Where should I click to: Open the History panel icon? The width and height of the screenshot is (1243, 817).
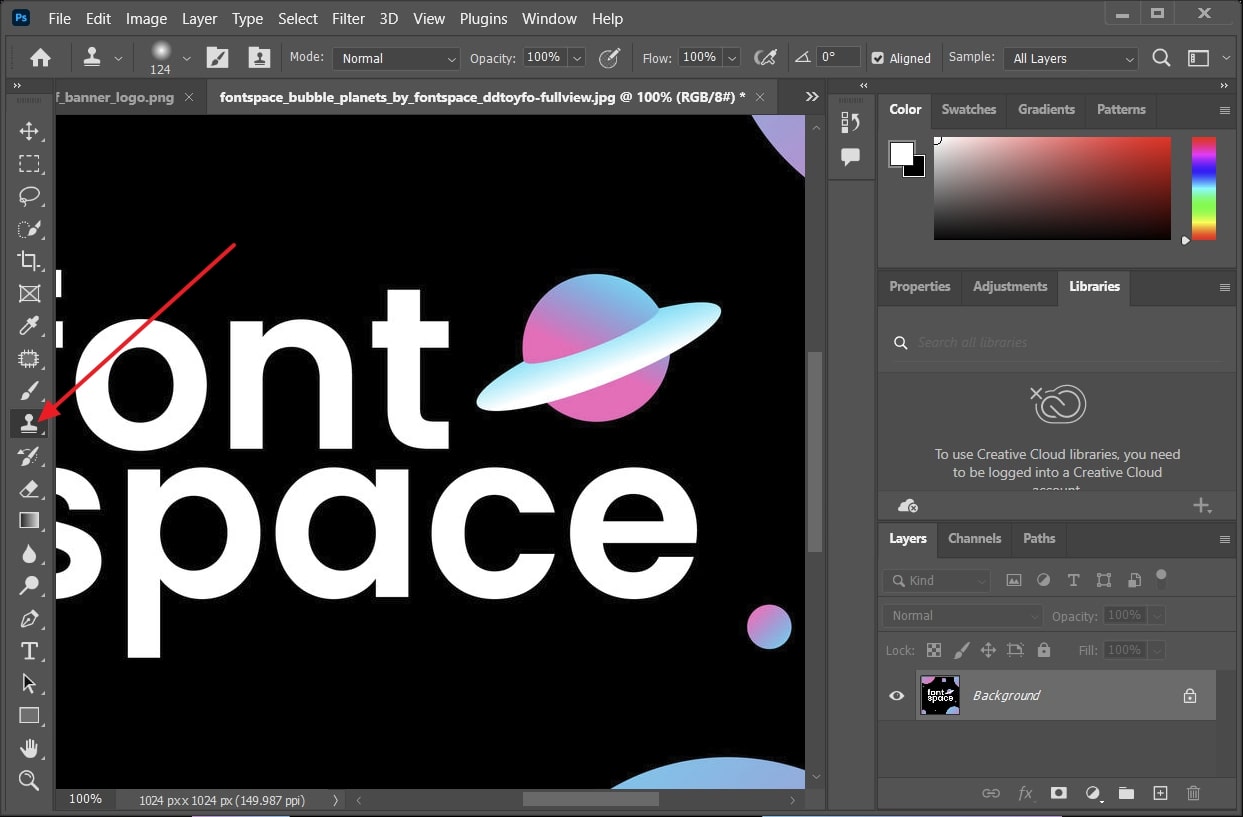click(x=851, y=122)
